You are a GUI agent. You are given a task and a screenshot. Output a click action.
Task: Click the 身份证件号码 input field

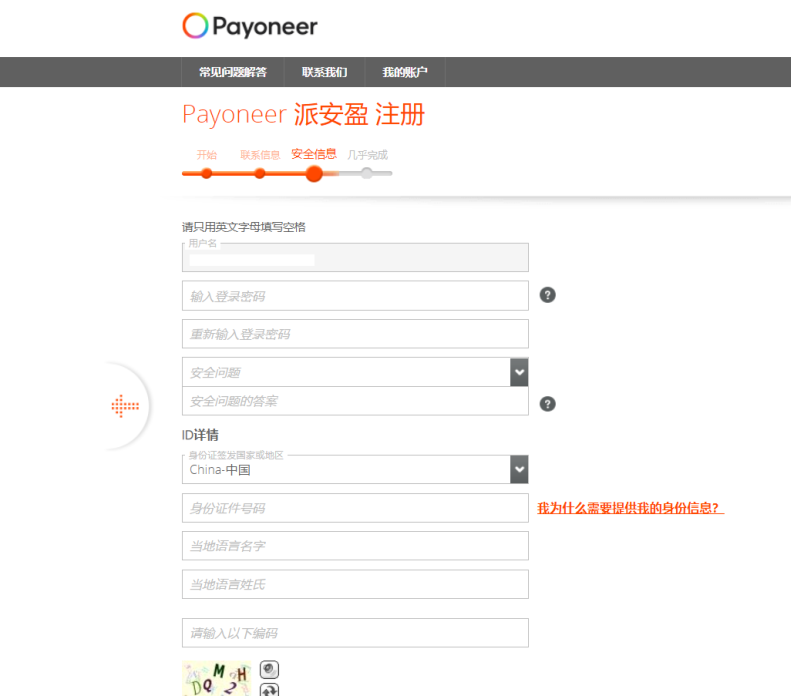coord(354,508)
